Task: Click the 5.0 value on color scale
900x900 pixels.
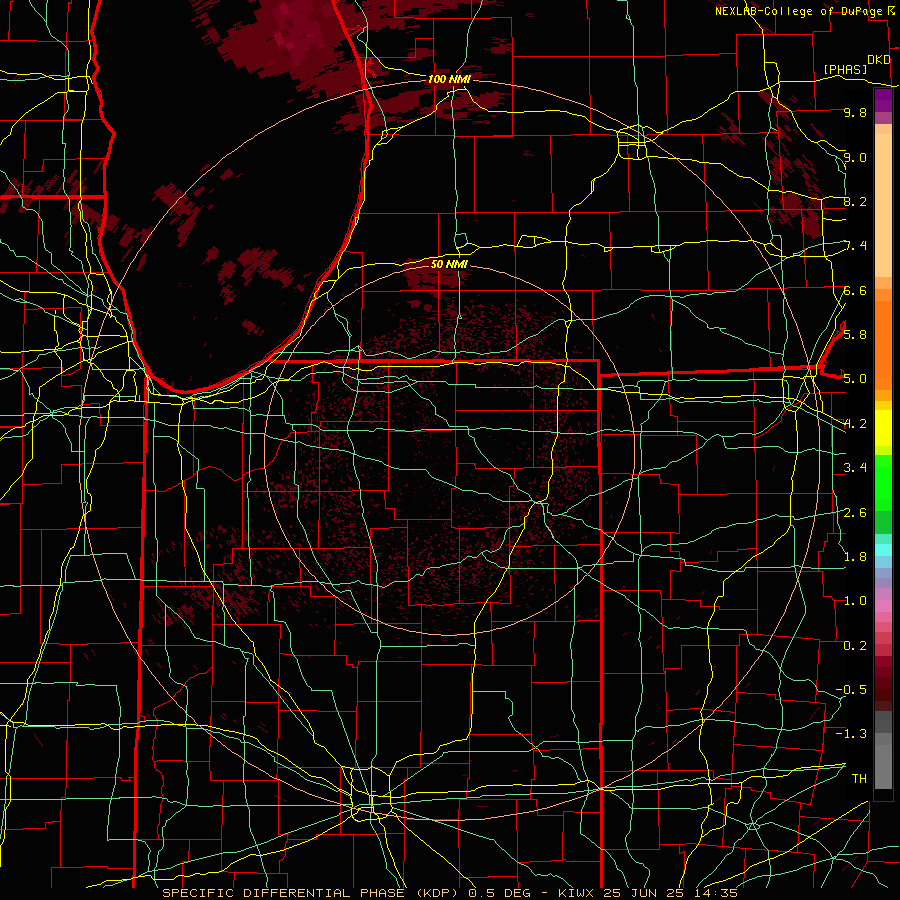Action: click(855, 379)
